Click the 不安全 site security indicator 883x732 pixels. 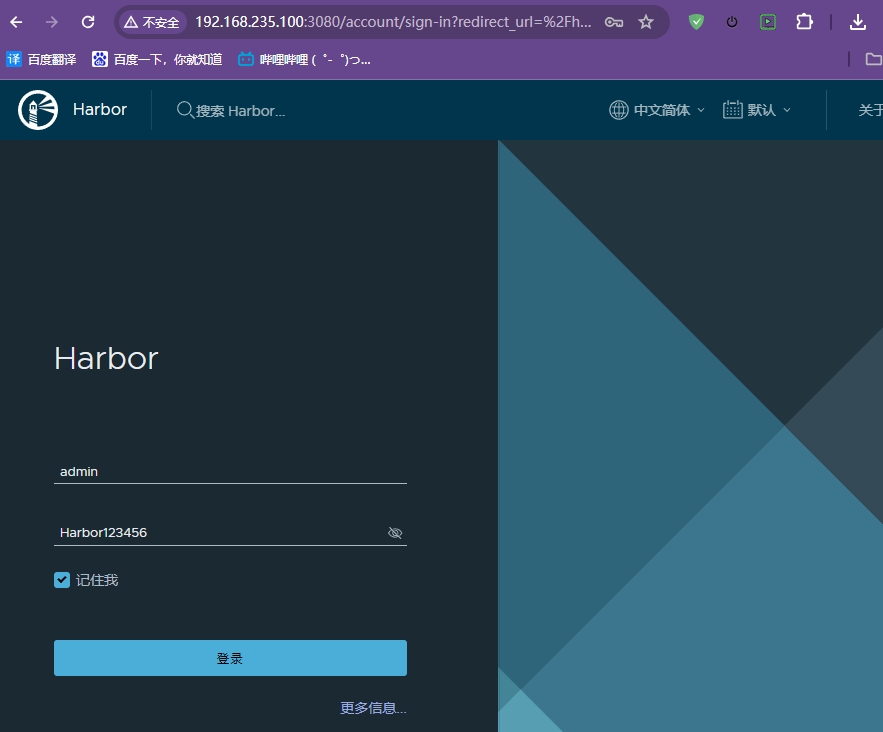point(152,22)
